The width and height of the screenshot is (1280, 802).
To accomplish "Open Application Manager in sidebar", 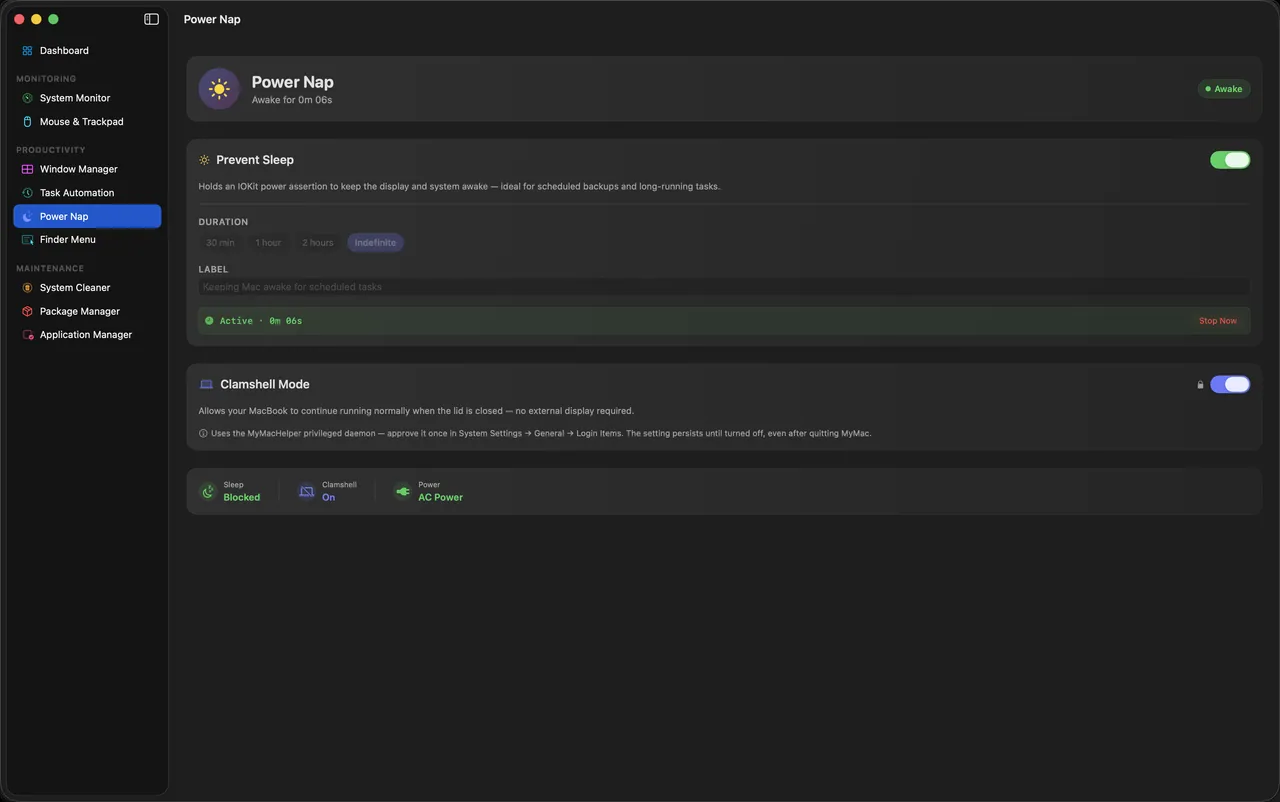I will [x=87, y=335].
